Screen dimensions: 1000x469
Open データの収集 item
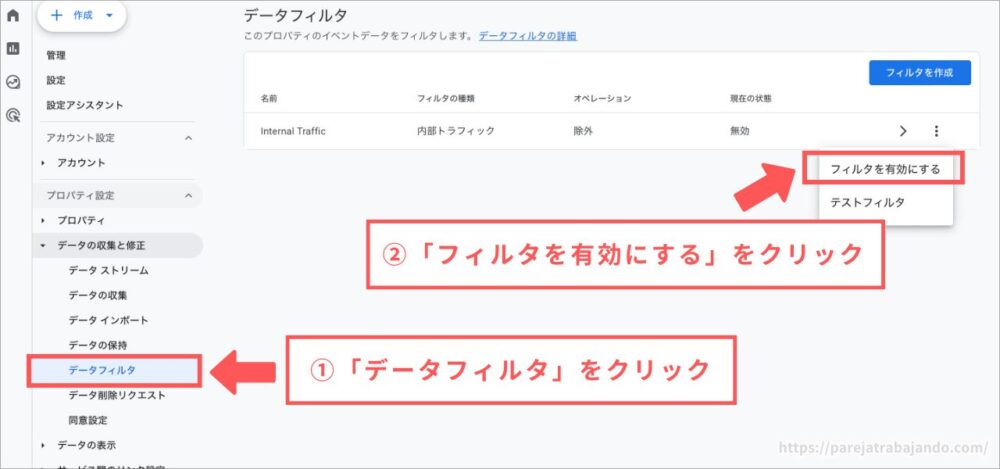[98, 295]
